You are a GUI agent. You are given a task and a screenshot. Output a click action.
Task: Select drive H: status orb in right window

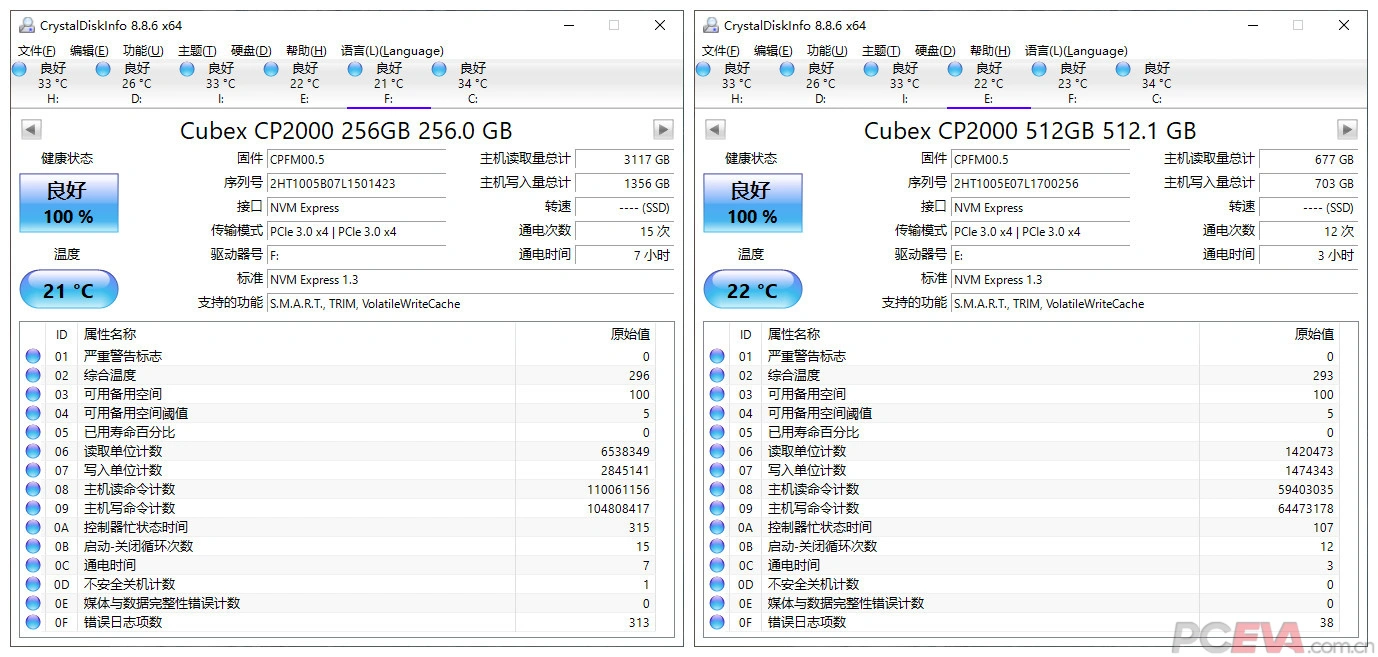(x=703, y=69)
